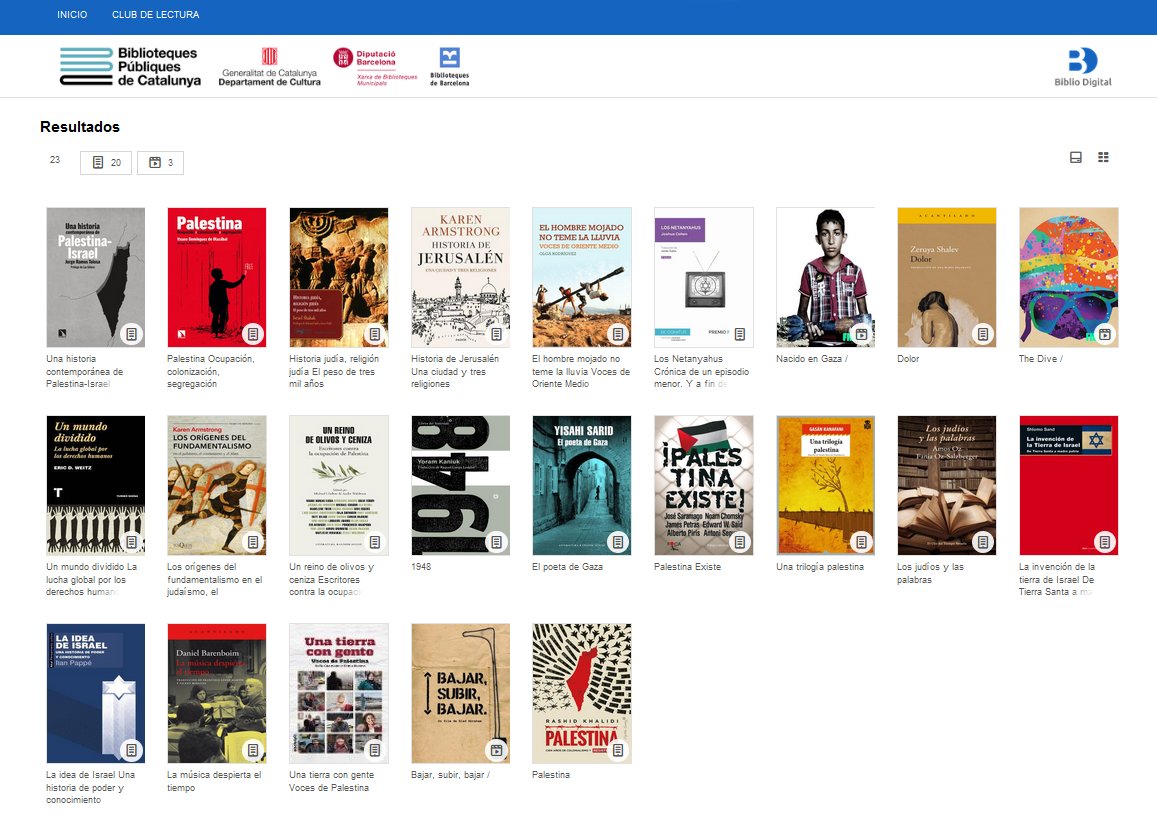Image resolution: width=1157 pixels, height=825 pixels.
Task: Click title link 'Historia judía, religión judía'
Action: click(x=334, y=371)
